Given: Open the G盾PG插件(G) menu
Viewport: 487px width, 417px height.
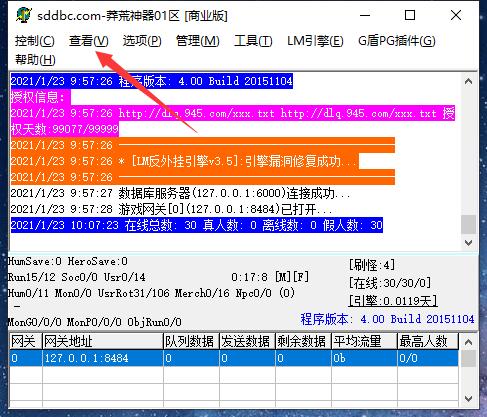Looking at the screenshot, I should pos(397,41).
